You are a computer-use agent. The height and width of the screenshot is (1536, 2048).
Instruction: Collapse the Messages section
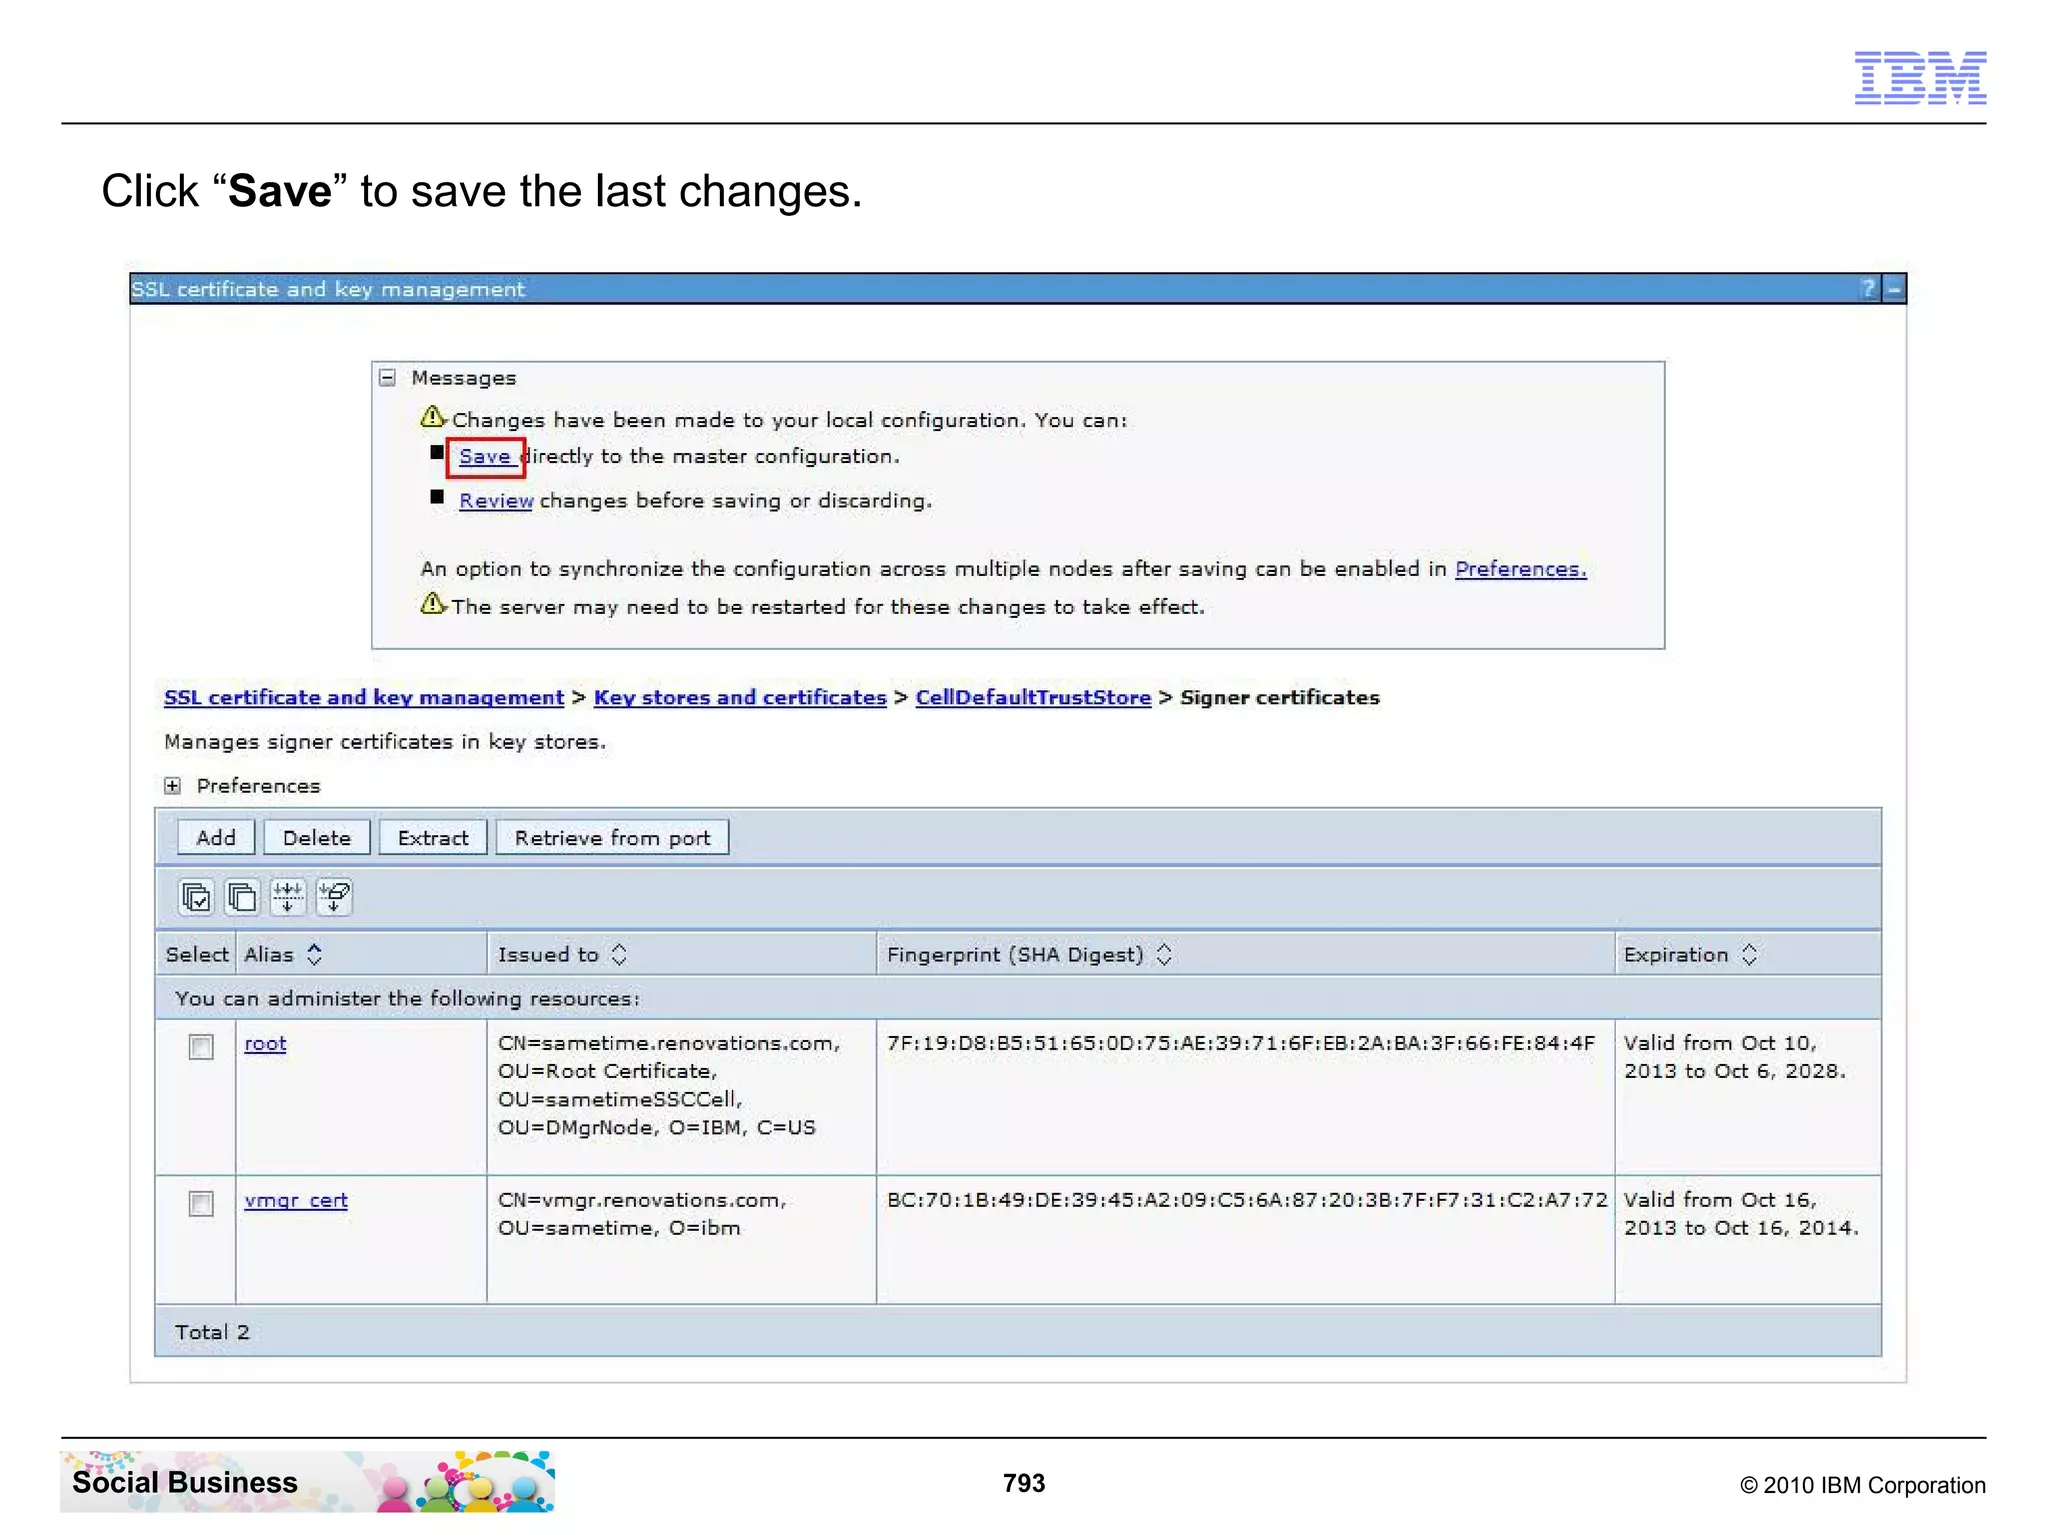pyautogui.click(x=388, y=378)
